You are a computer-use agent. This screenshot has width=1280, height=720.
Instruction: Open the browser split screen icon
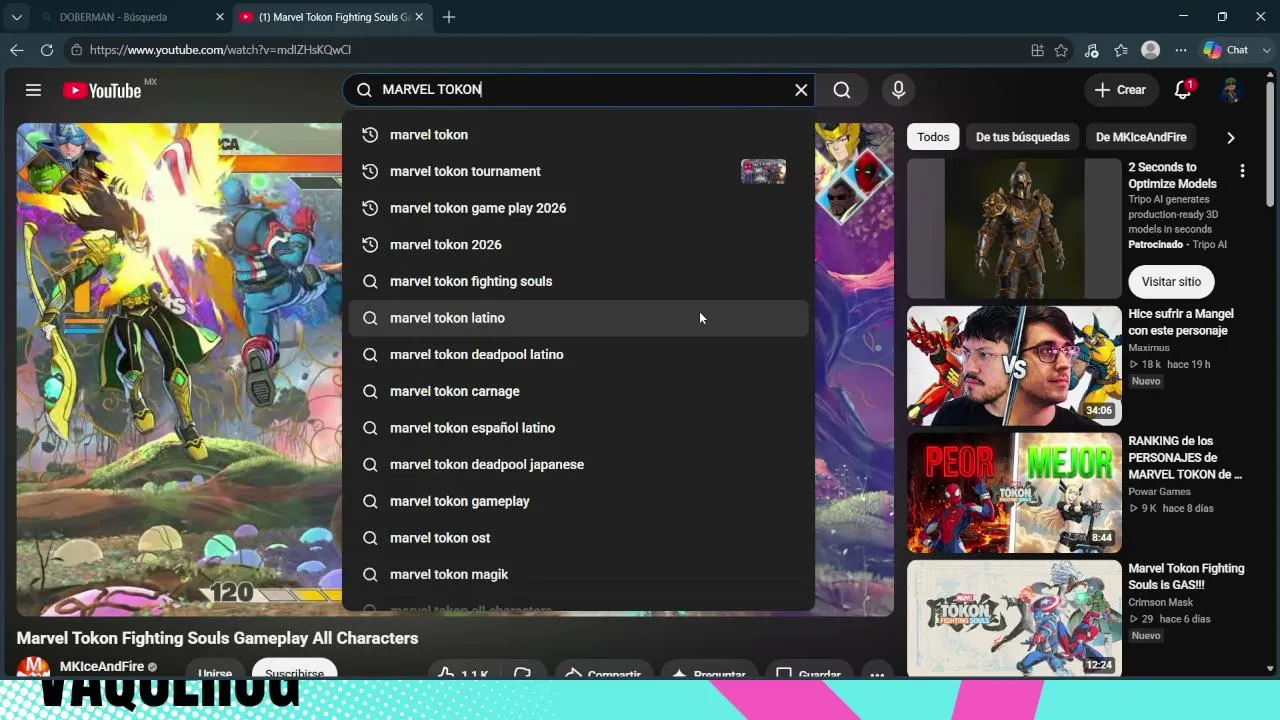click(1038, 50)
